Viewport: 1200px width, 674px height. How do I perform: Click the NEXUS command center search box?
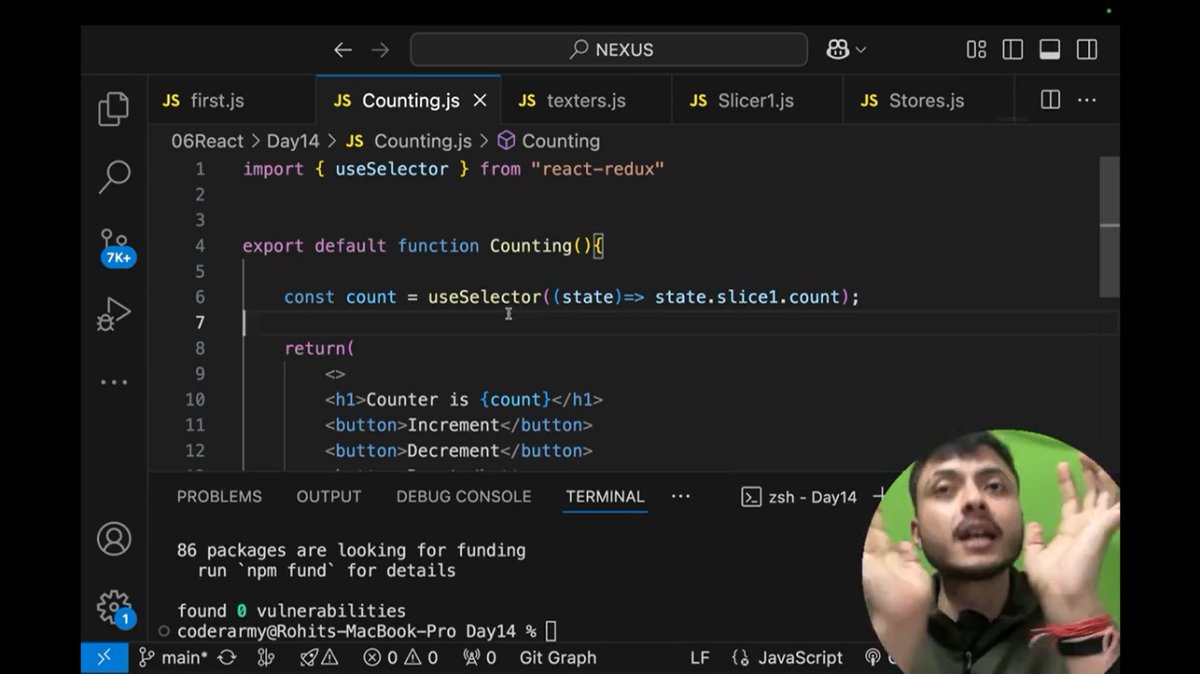(609, 50)
